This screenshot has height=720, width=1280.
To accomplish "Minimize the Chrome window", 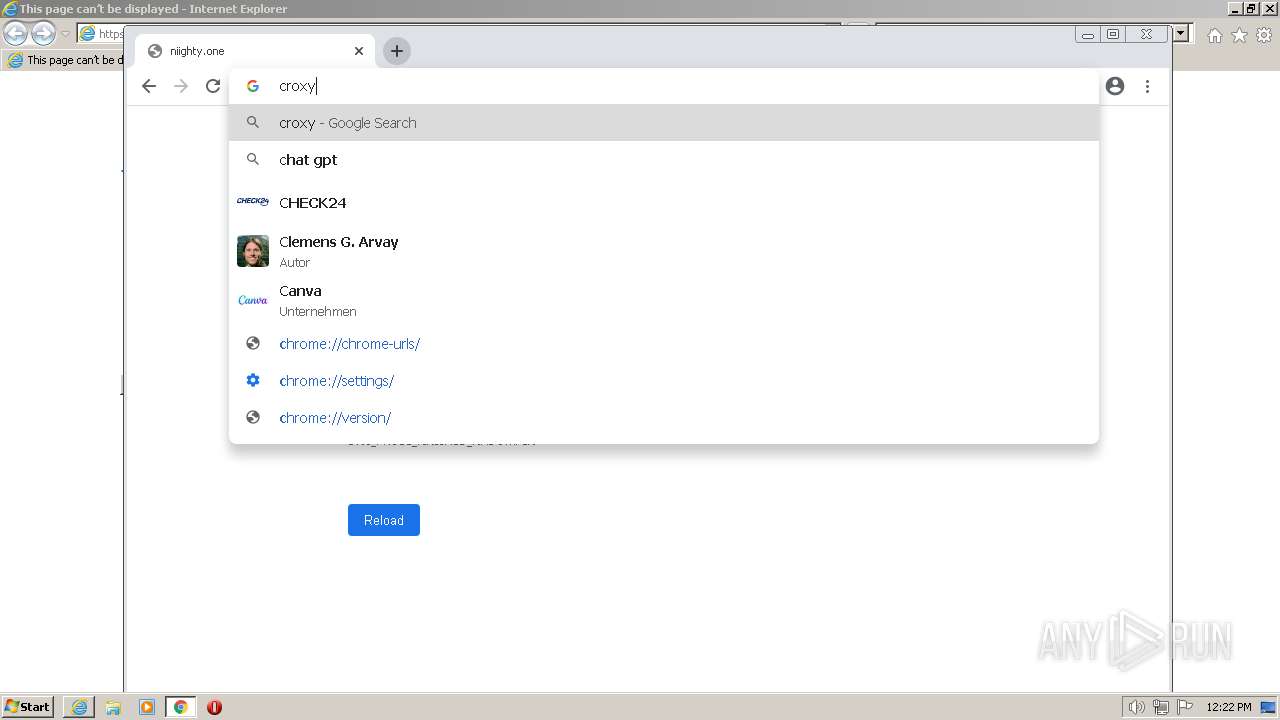I will tap(1088, 34).
